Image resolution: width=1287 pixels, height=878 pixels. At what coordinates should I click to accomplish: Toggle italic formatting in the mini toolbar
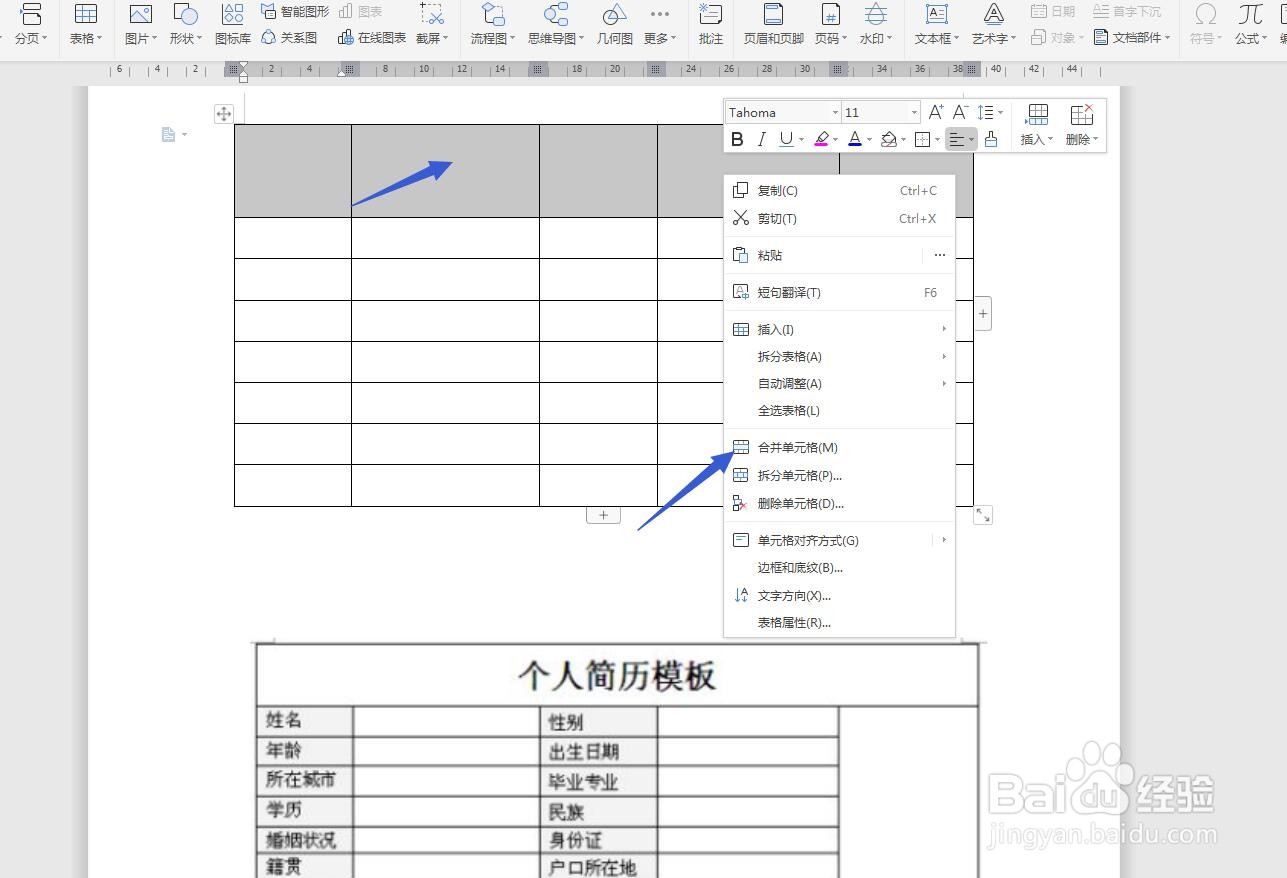click(x=761, y=139)
